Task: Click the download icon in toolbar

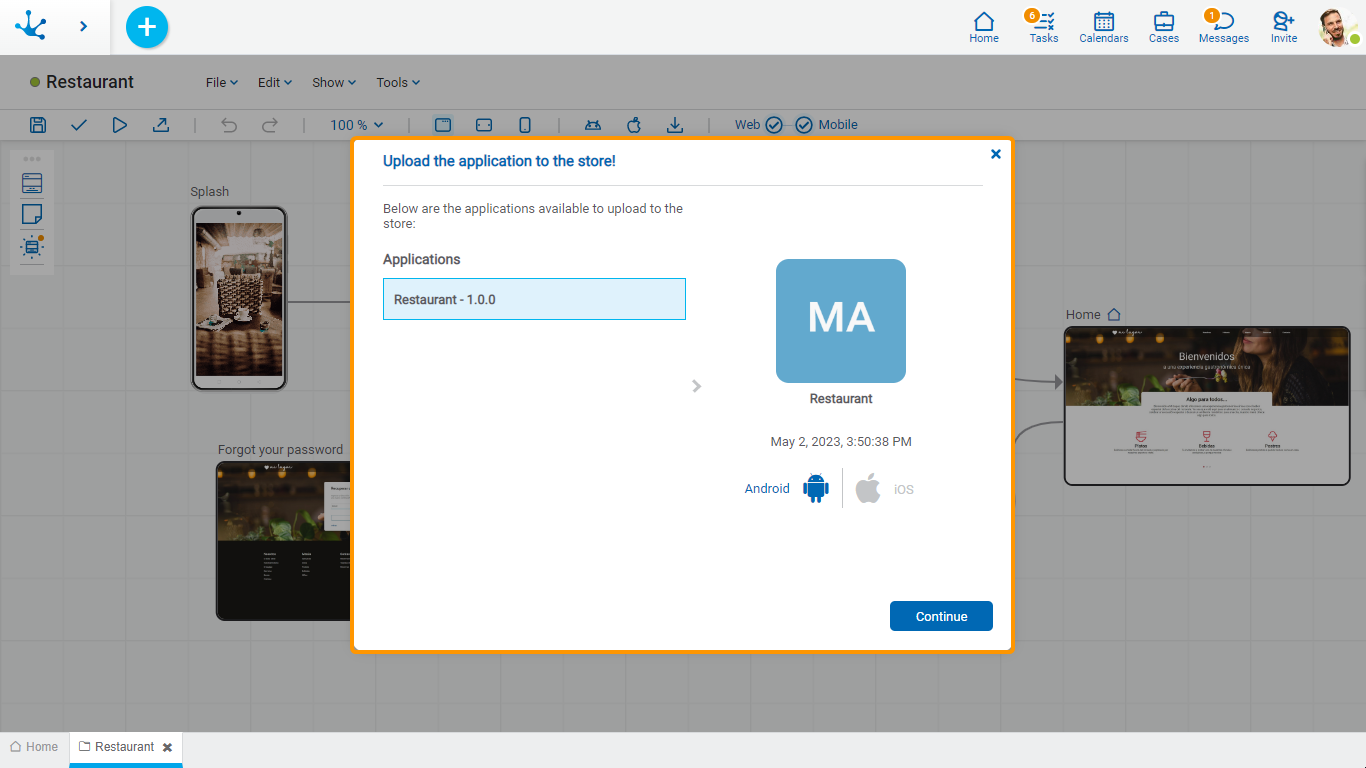Action: (x=675, y=125)
